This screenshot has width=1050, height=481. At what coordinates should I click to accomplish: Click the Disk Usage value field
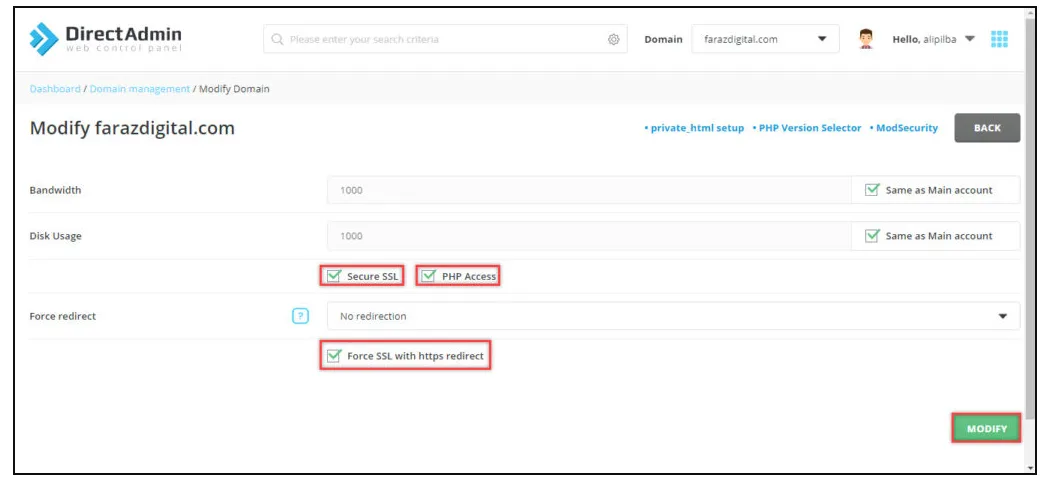589,235
